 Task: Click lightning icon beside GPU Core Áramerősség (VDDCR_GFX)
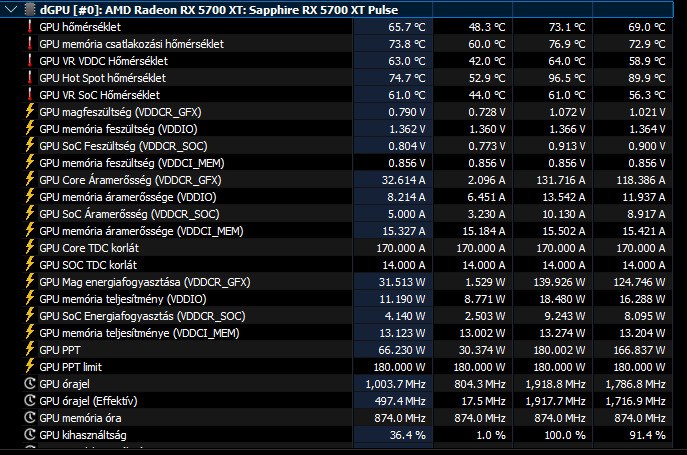[30, 180]
